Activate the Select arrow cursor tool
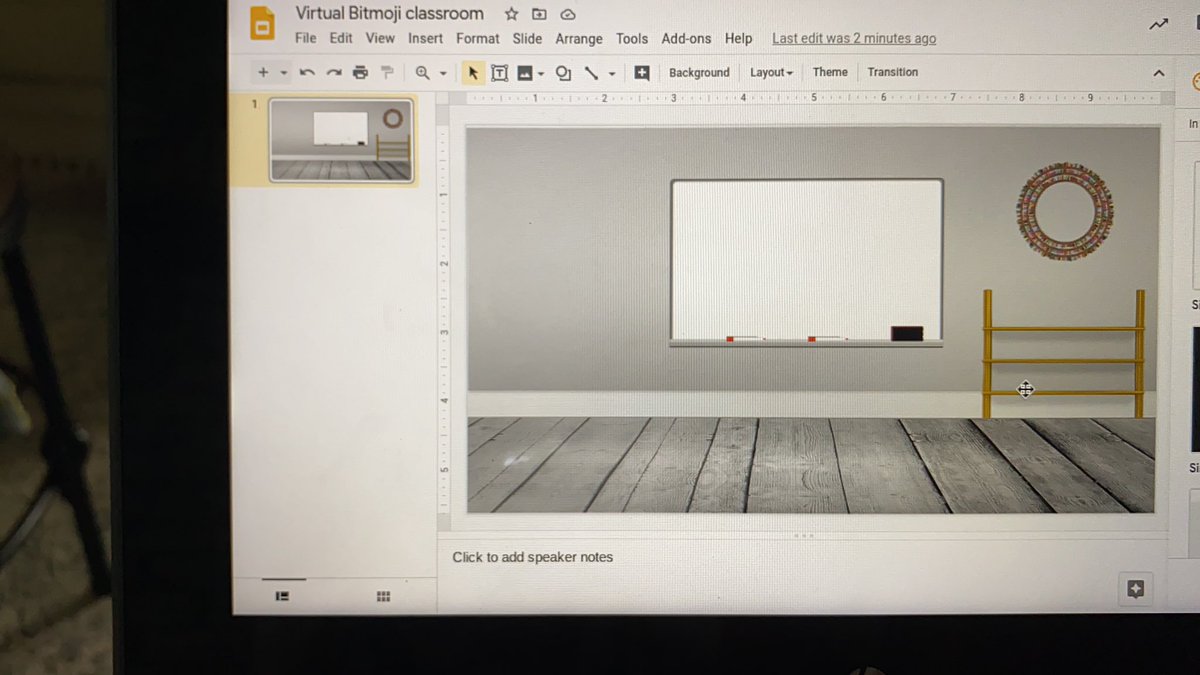Screen dimensions: 1200x675 (x=473, y=72)
